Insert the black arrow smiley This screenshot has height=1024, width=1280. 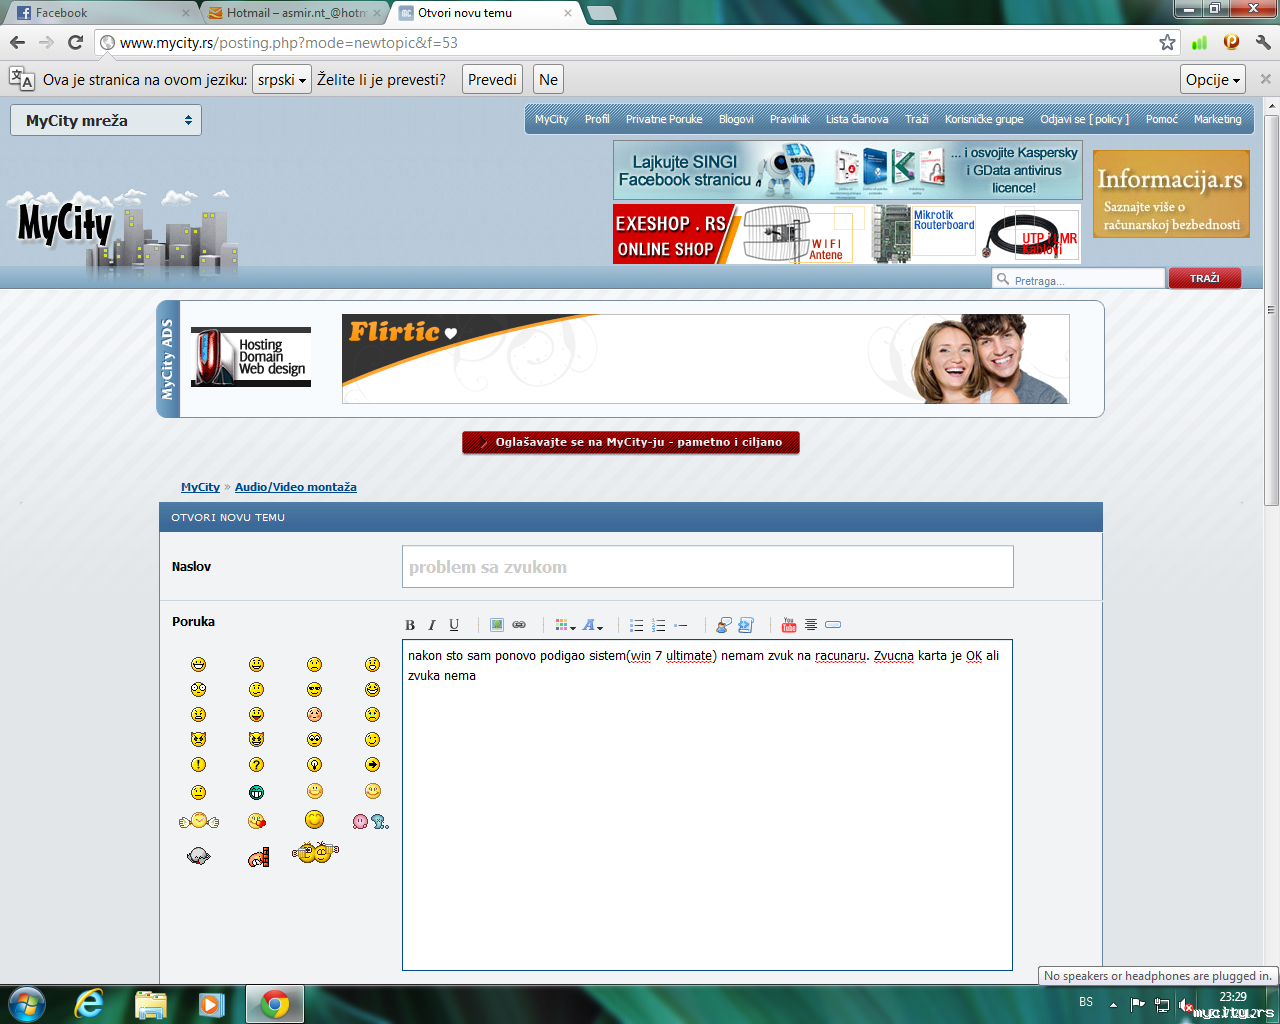coord(373,765)
